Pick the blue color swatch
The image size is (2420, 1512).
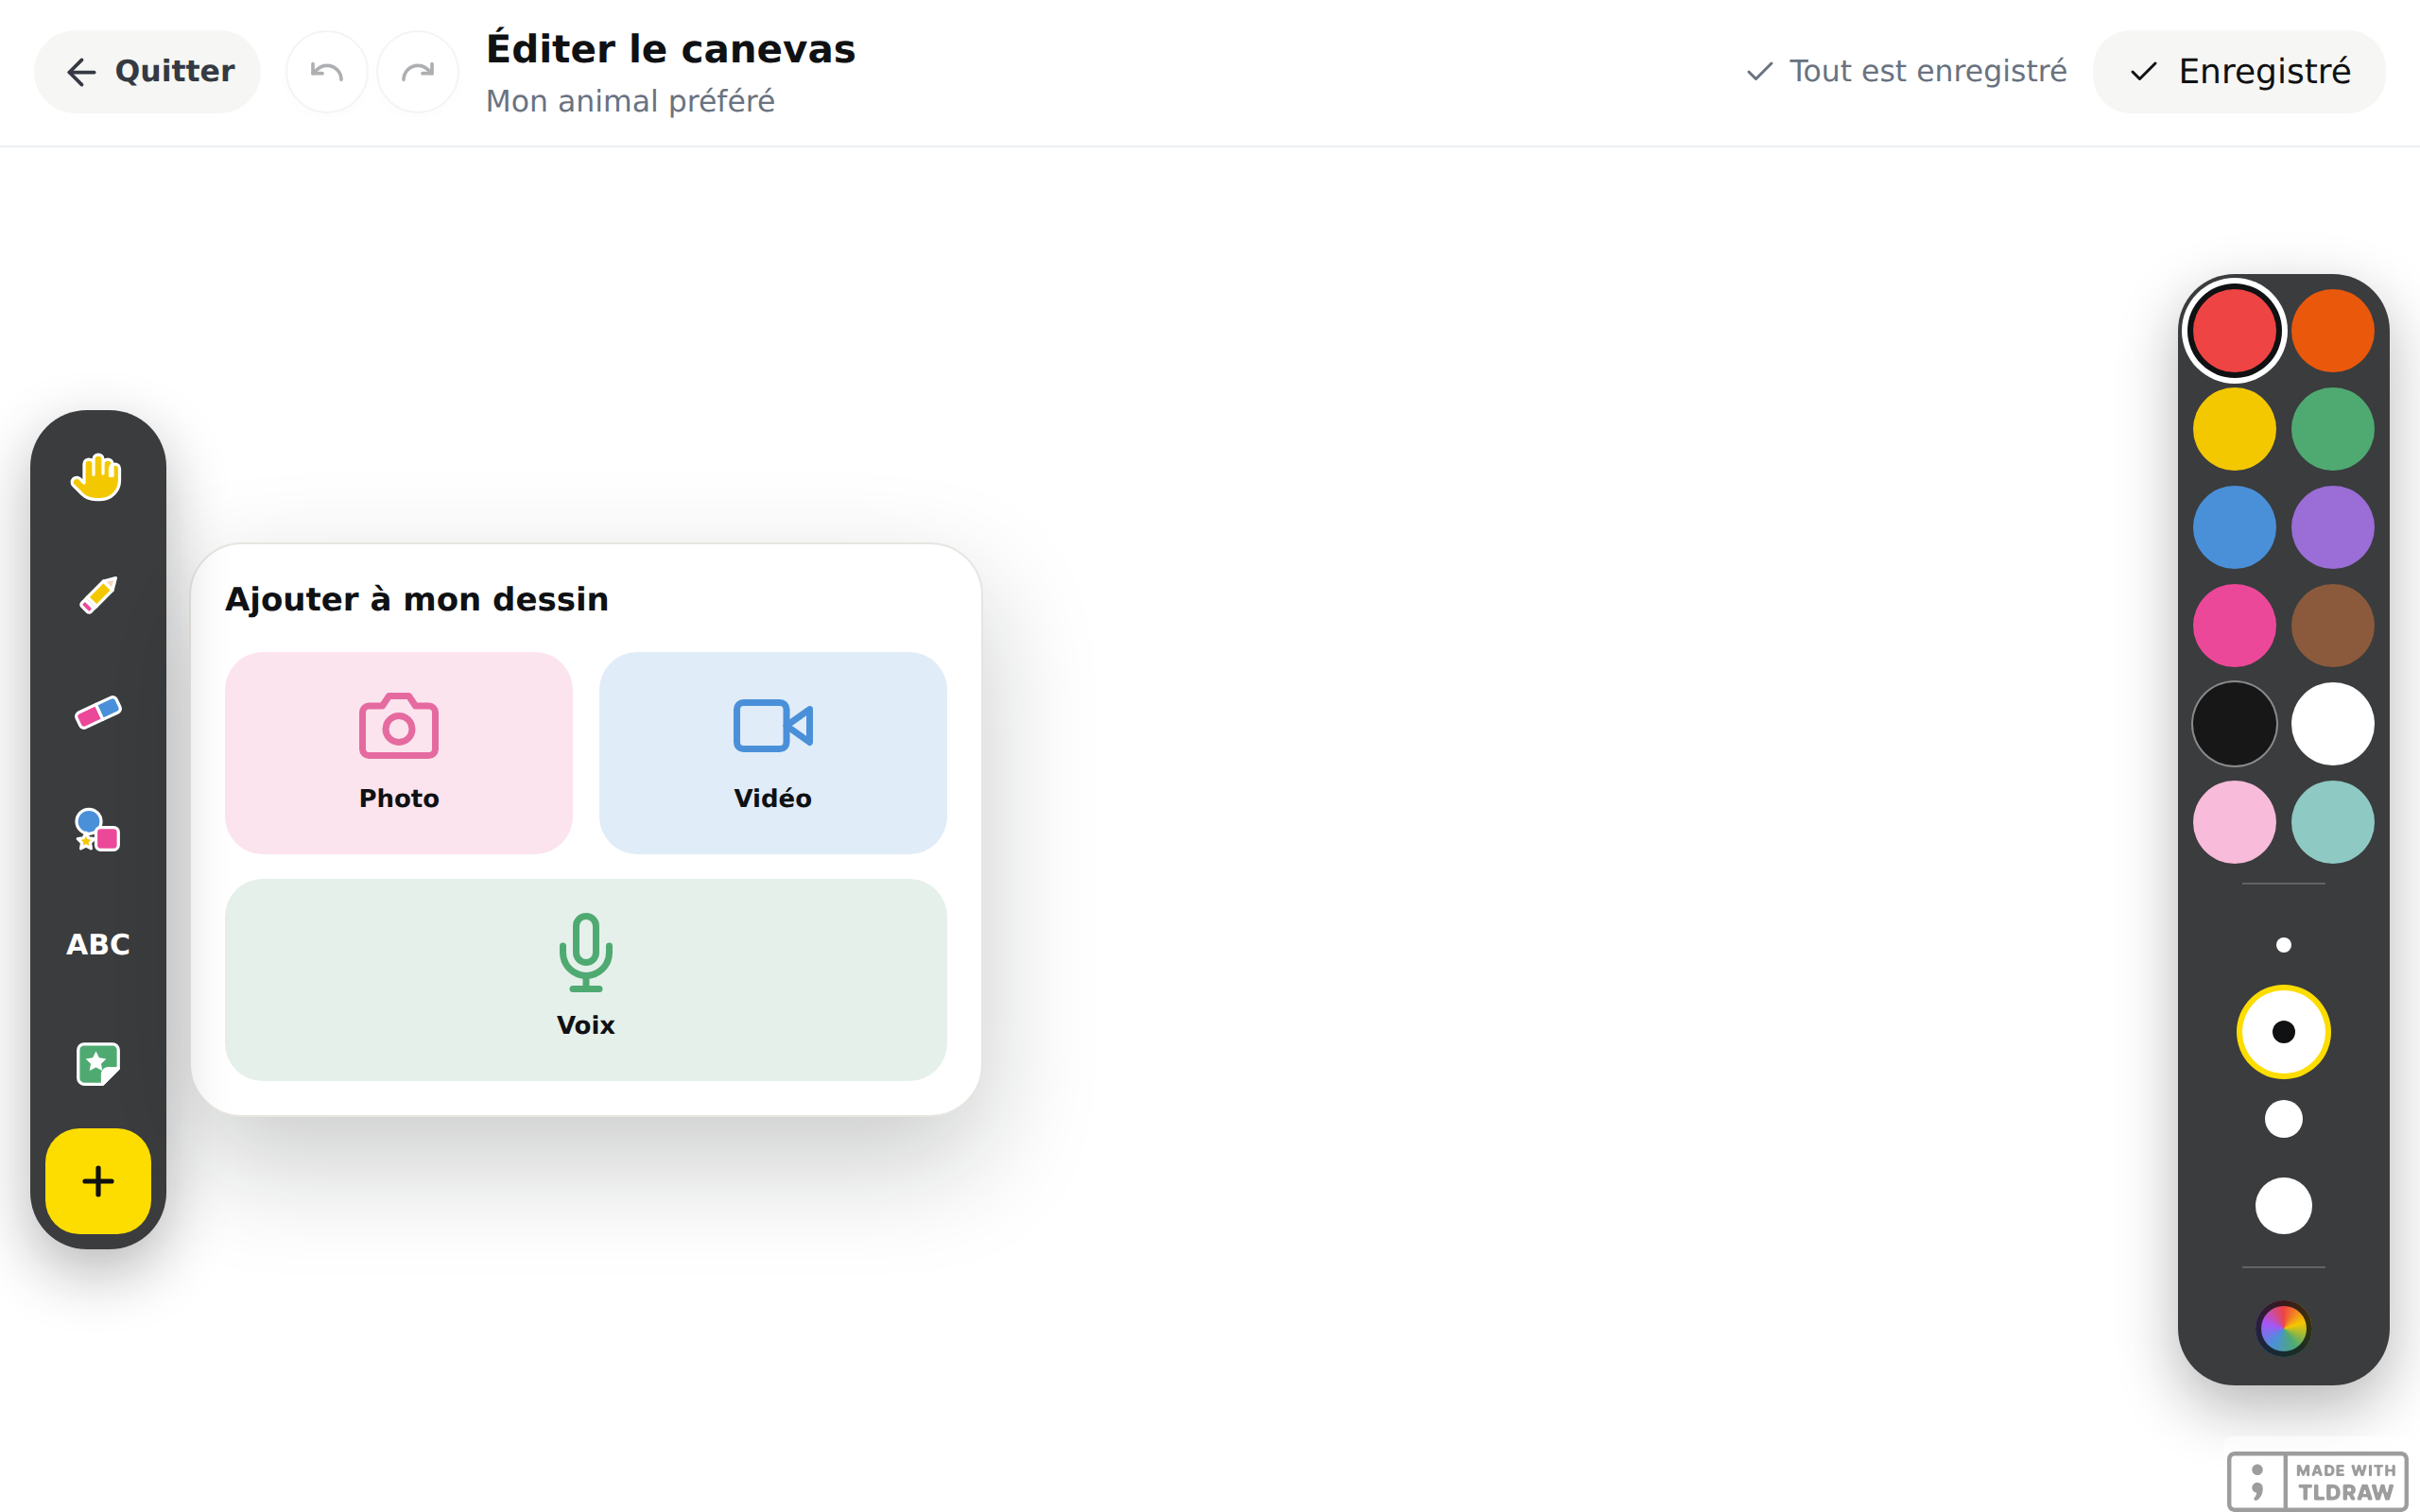2234,527
